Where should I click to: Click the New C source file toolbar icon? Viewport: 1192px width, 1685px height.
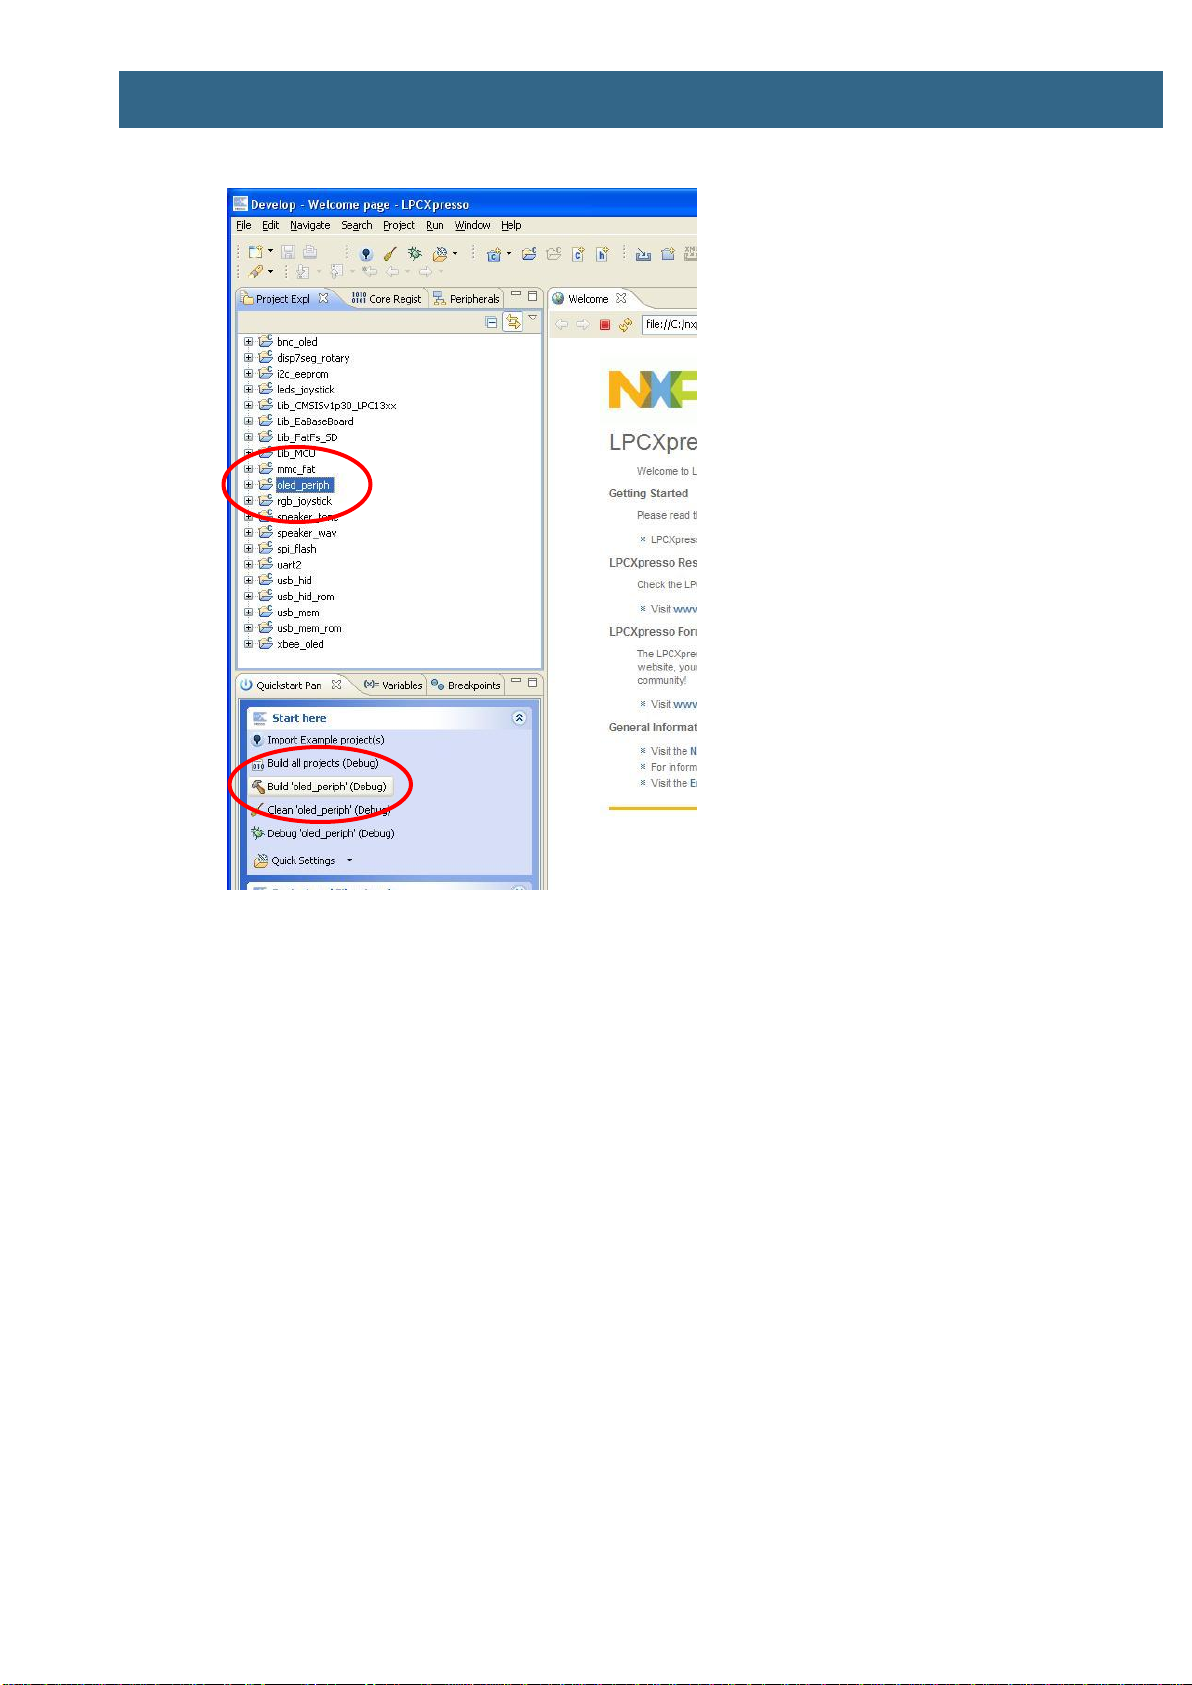point(577,254)
